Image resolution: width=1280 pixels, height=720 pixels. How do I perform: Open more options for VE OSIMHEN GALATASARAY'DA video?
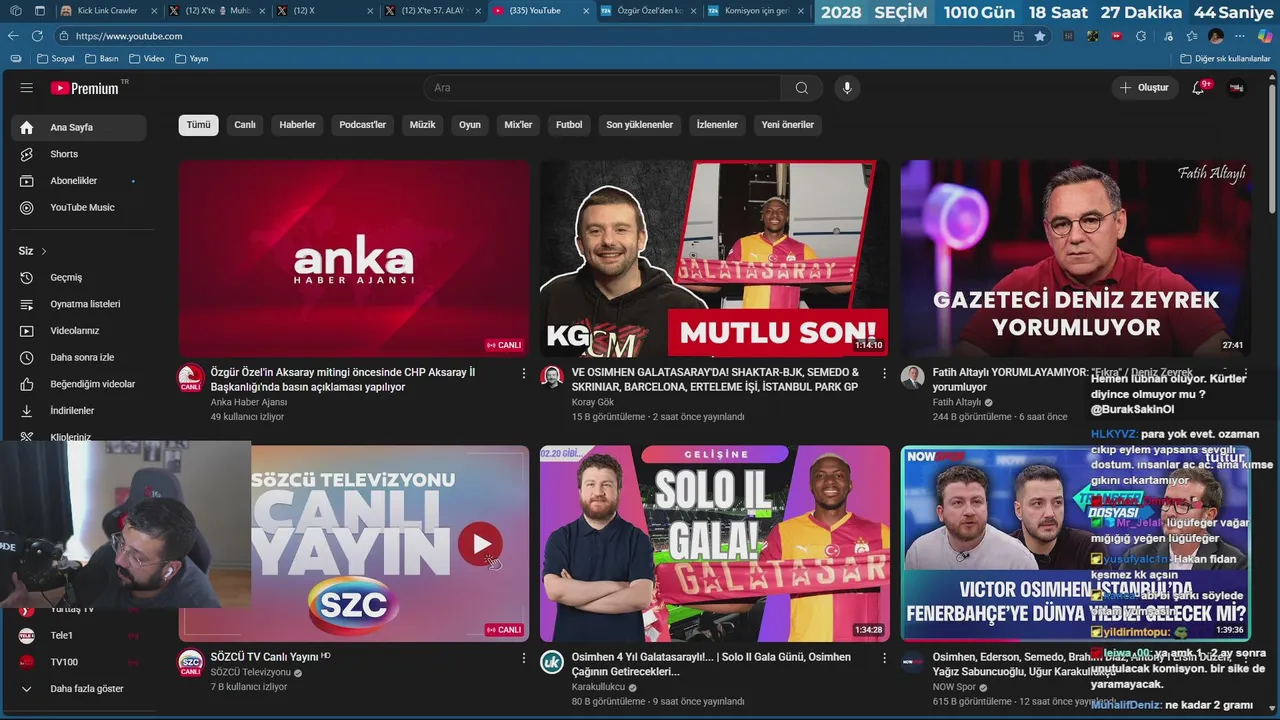coord(884,373)
